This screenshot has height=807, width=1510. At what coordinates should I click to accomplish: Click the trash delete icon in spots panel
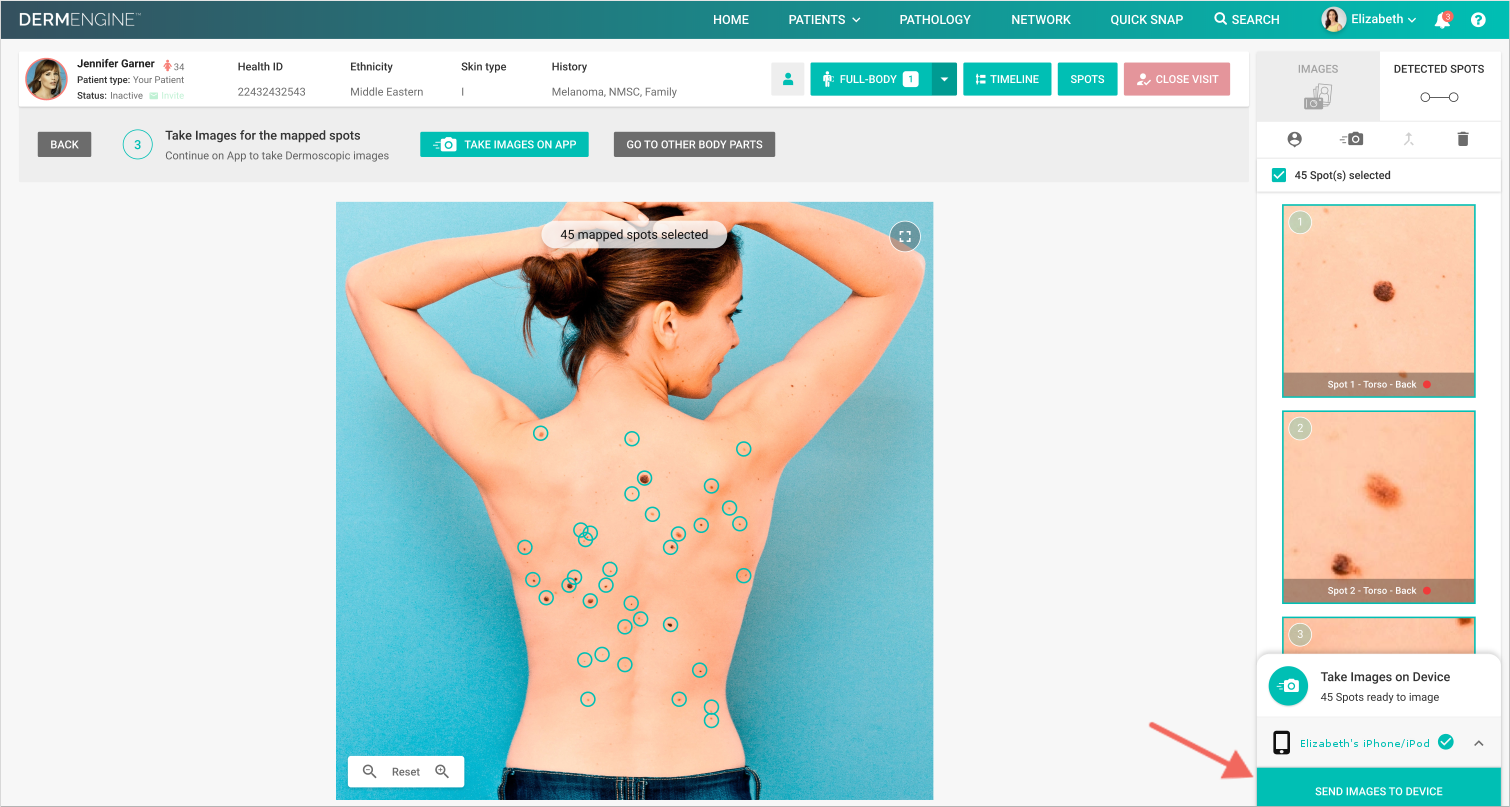[1463, 139]
